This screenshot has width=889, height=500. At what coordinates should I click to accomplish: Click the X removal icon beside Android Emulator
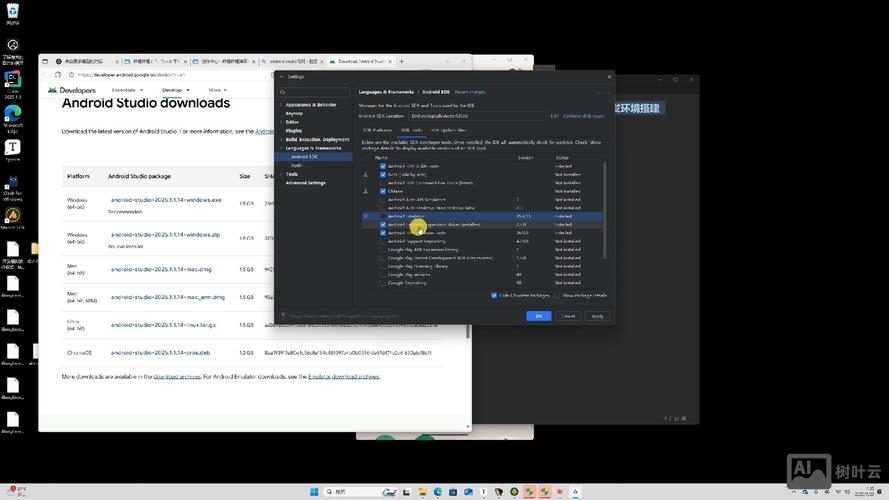coord(365,216)
